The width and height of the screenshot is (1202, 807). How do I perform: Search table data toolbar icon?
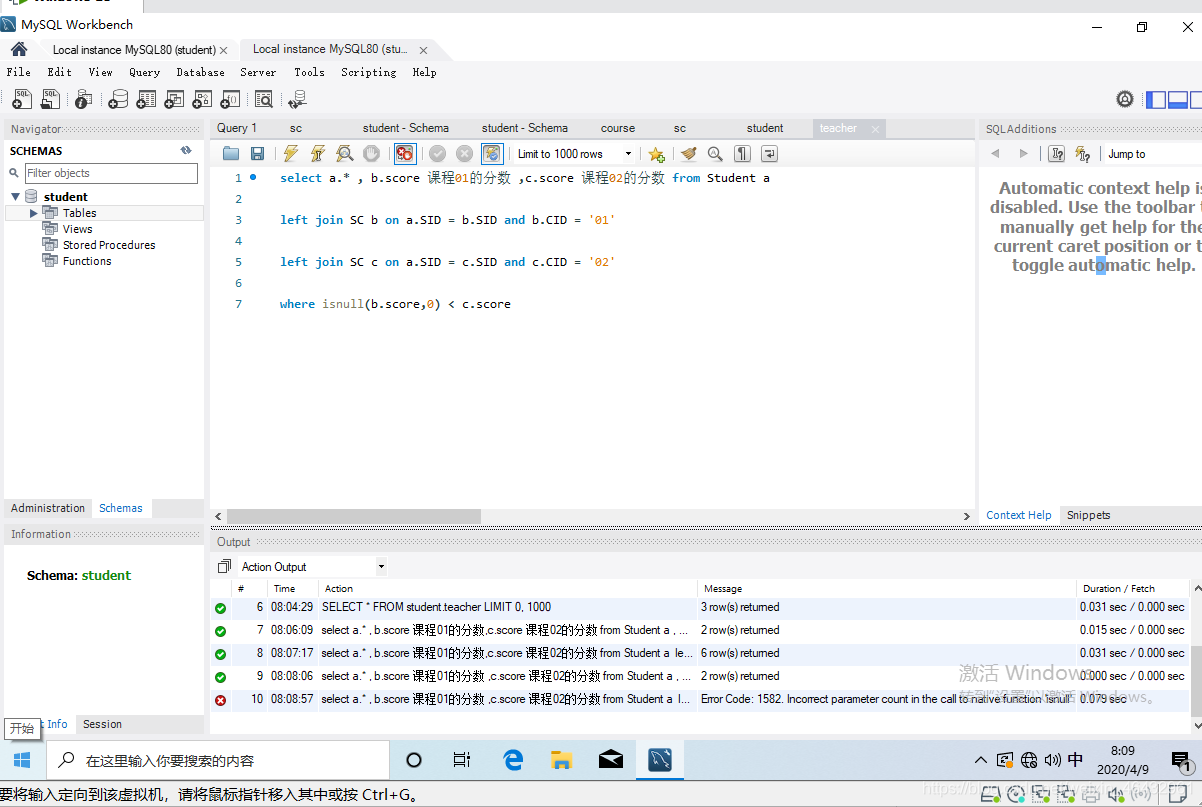click(263, 99)
